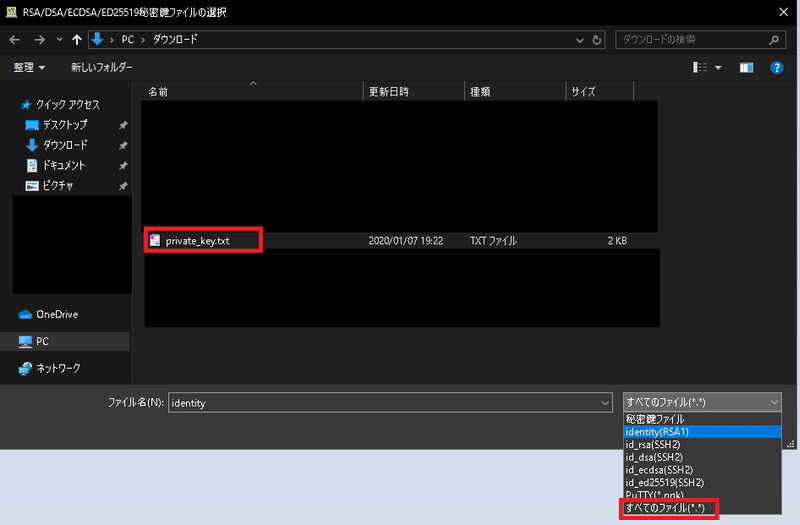
Task: Select the ダウンロード breadcrumb in address bar
Action: point(175,40)
